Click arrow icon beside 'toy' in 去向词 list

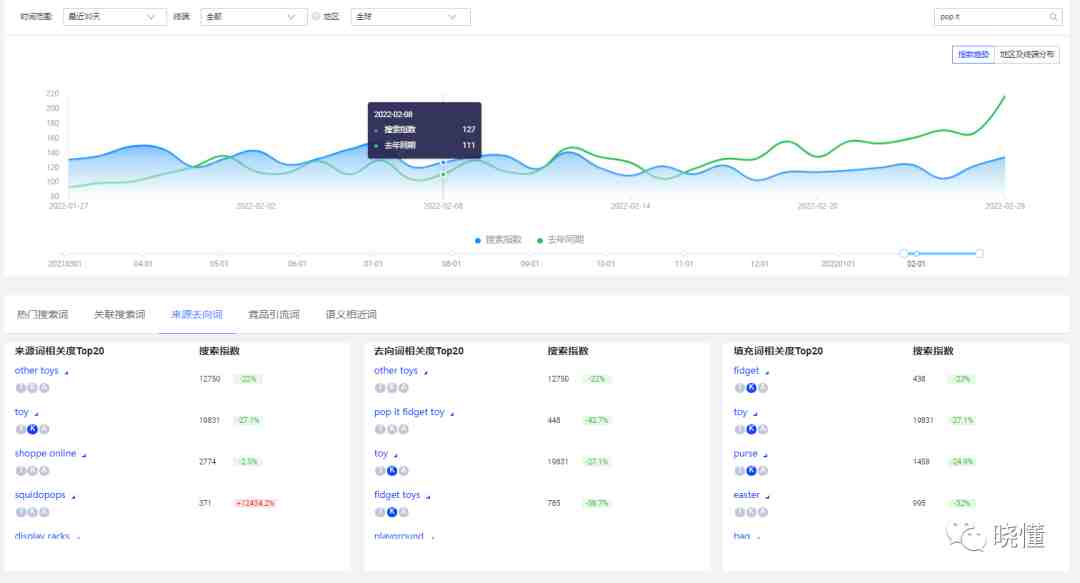pos(395,455)
